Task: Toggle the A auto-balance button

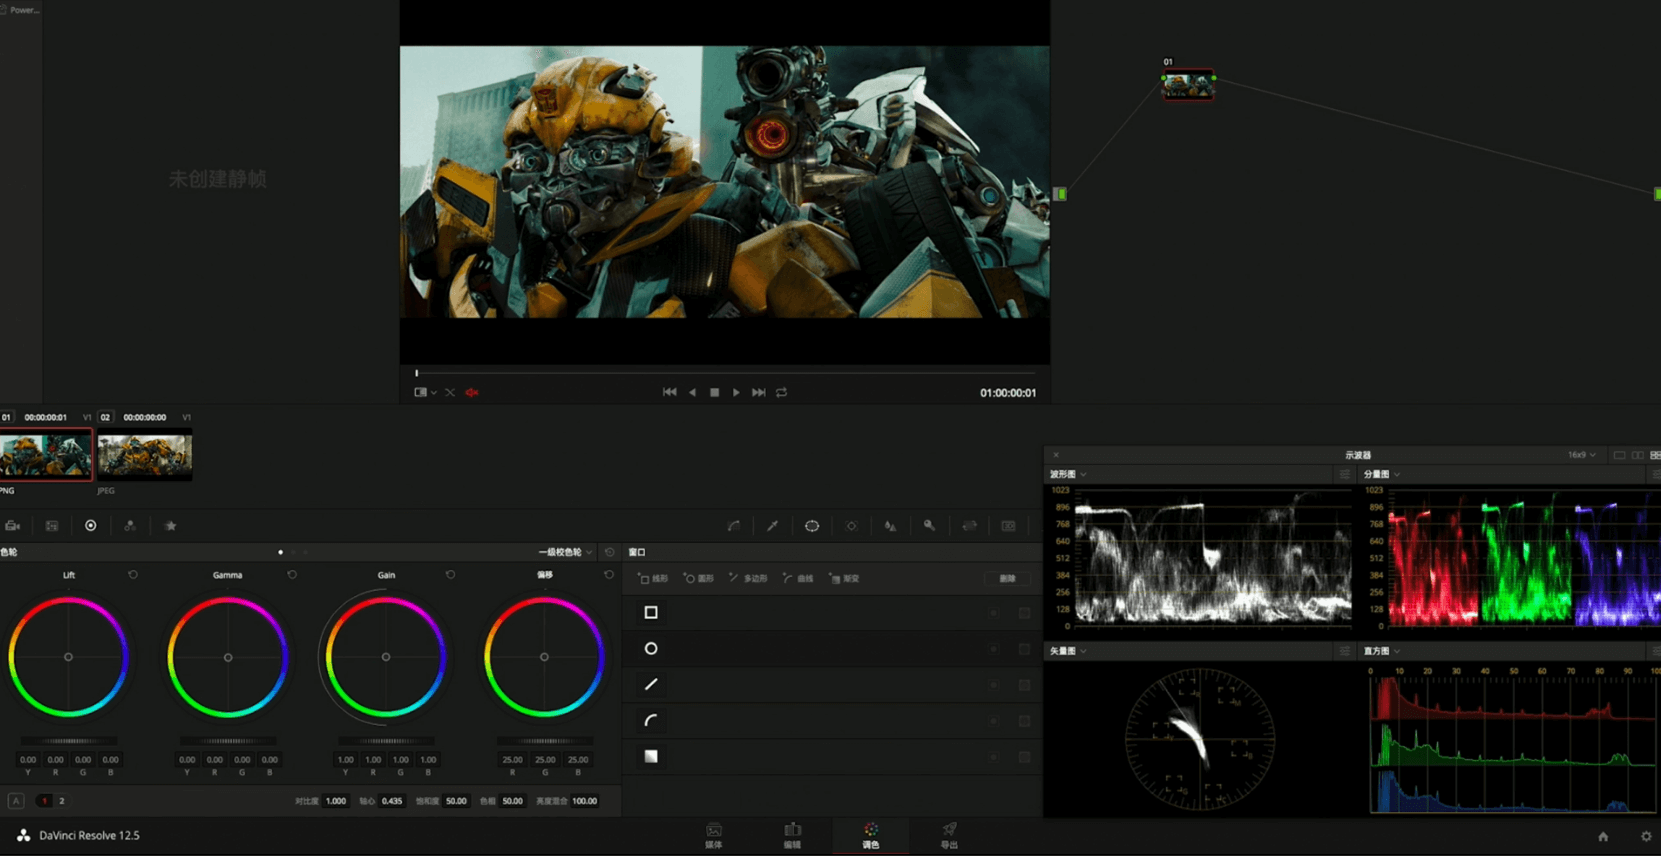Action: (x=16, y=801)
